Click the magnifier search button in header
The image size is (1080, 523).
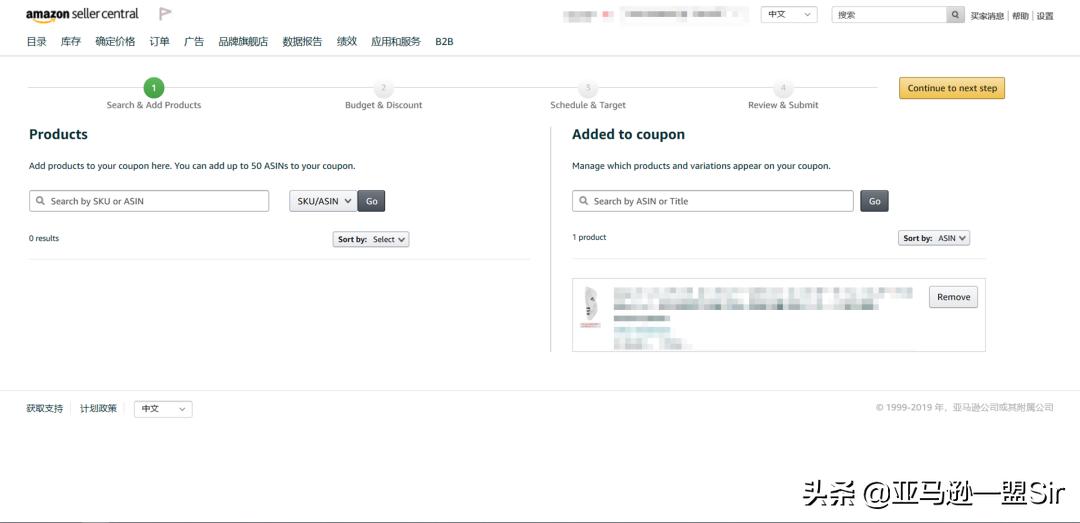956,15
